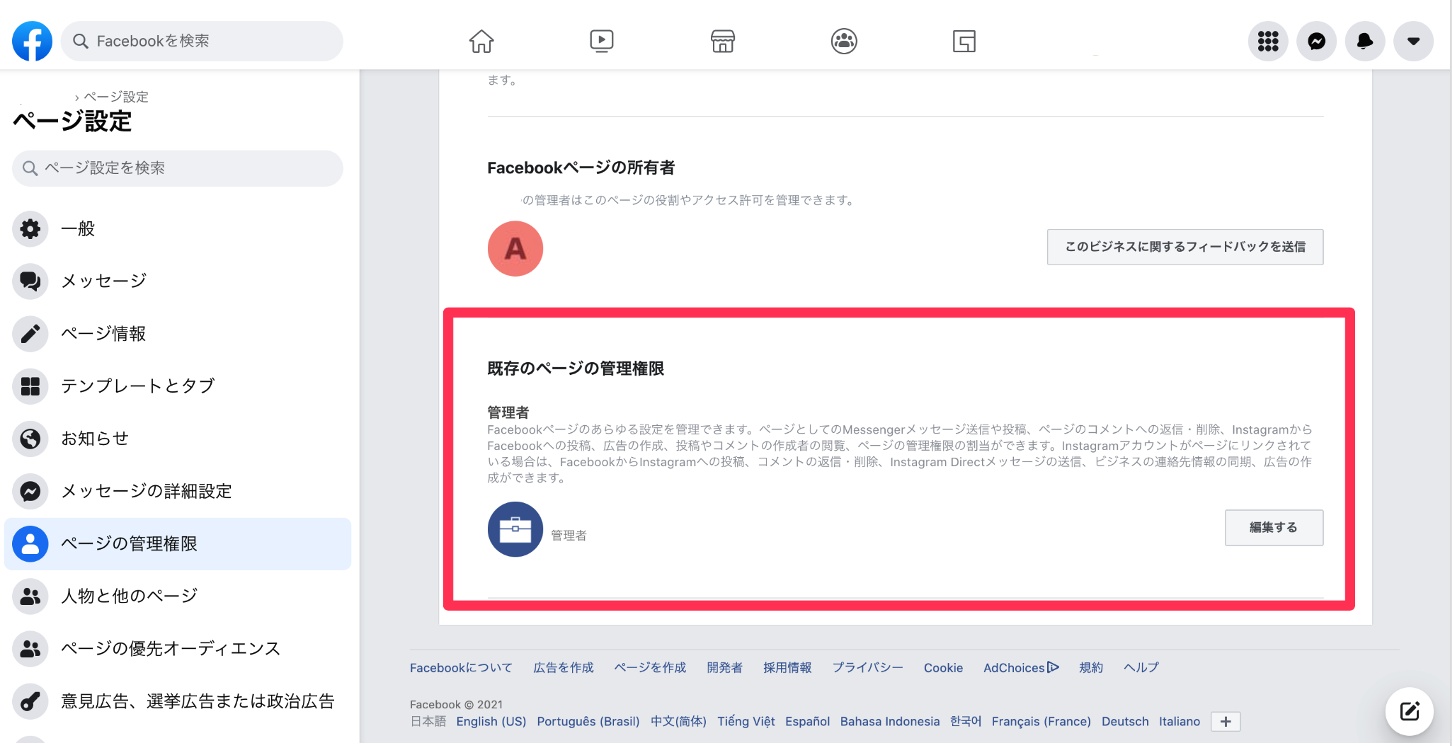Image resolution: width=1452 pixels, height=746 pixels.
Task: Click the Facebook logo
Action: pyautogui.click(x=32, y=41)
